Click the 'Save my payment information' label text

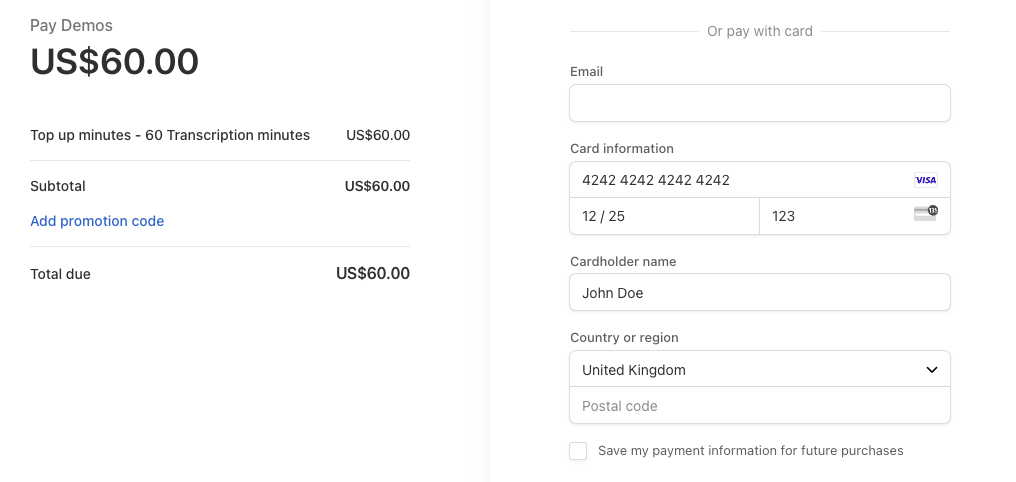point(750,451)
